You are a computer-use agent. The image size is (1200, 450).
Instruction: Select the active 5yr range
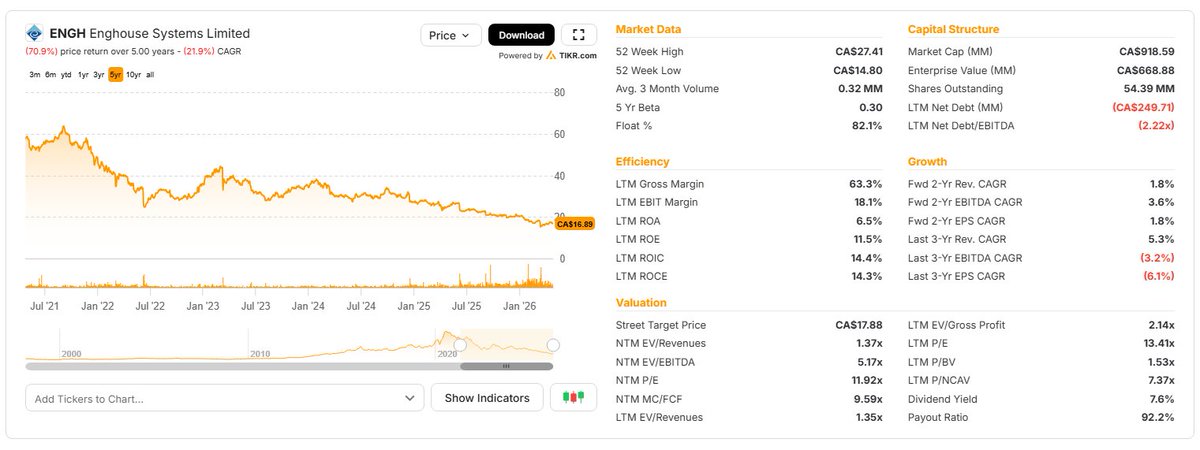click(116, 74)
